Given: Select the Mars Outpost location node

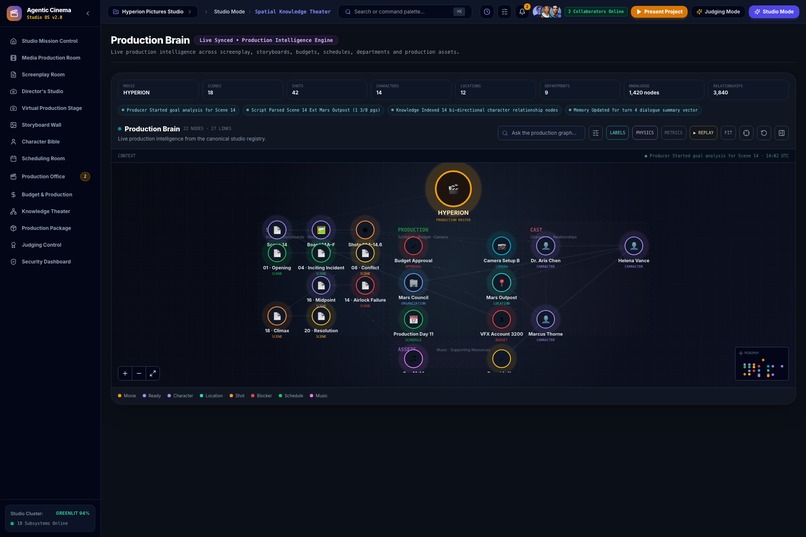Looking at the screenshot, I should point(501,283).
